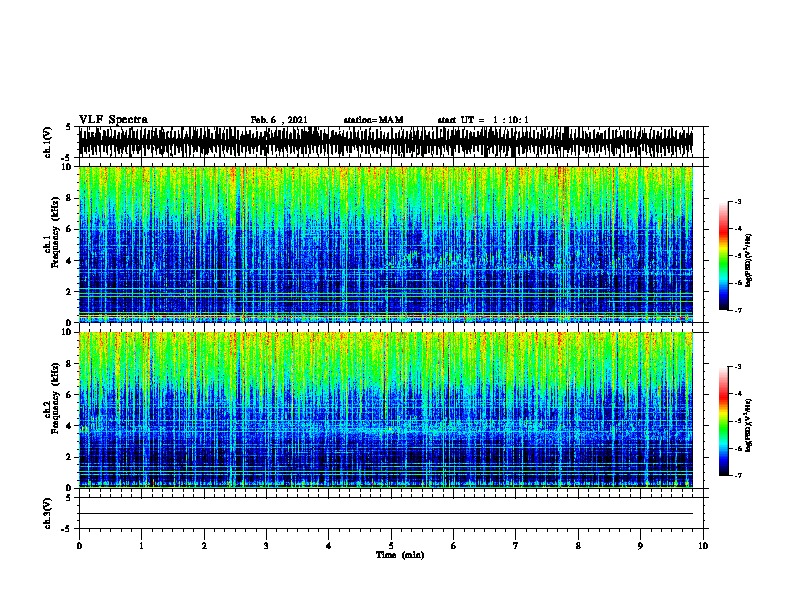Click the "station=MAM" label

click(x=373, y=120)
